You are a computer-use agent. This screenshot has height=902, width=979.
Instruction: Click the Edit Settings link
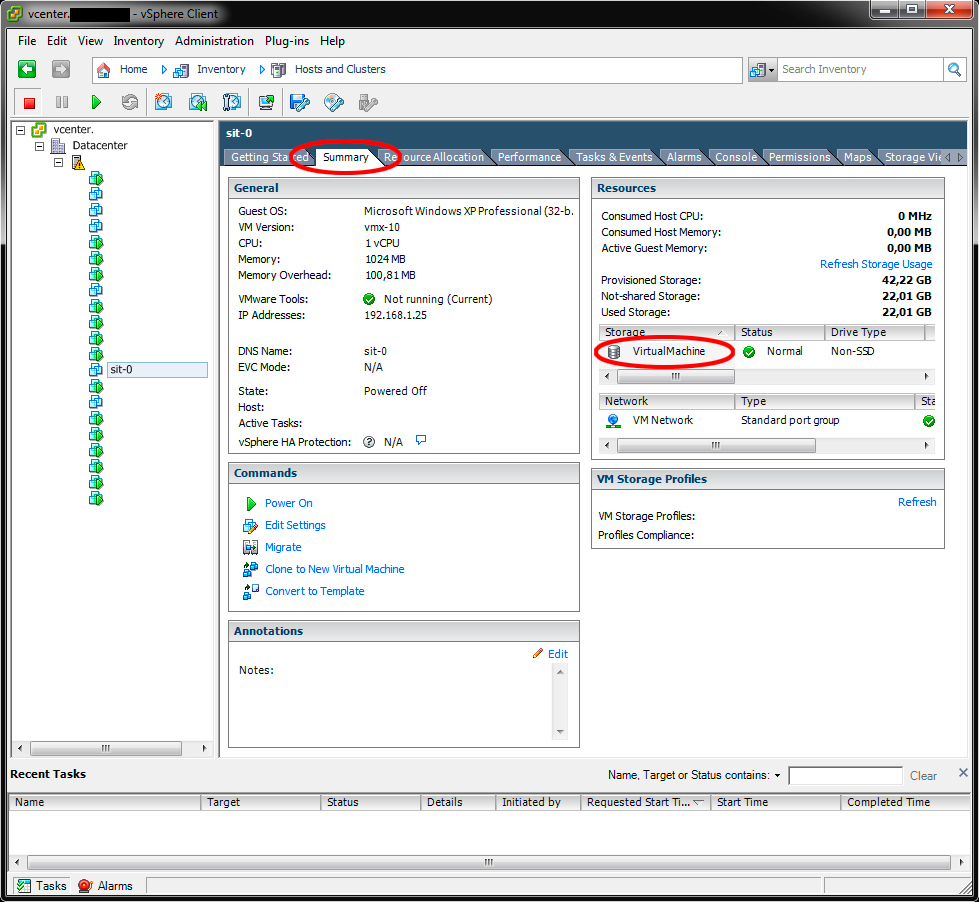pyautogui.click(x=295, y=525)
